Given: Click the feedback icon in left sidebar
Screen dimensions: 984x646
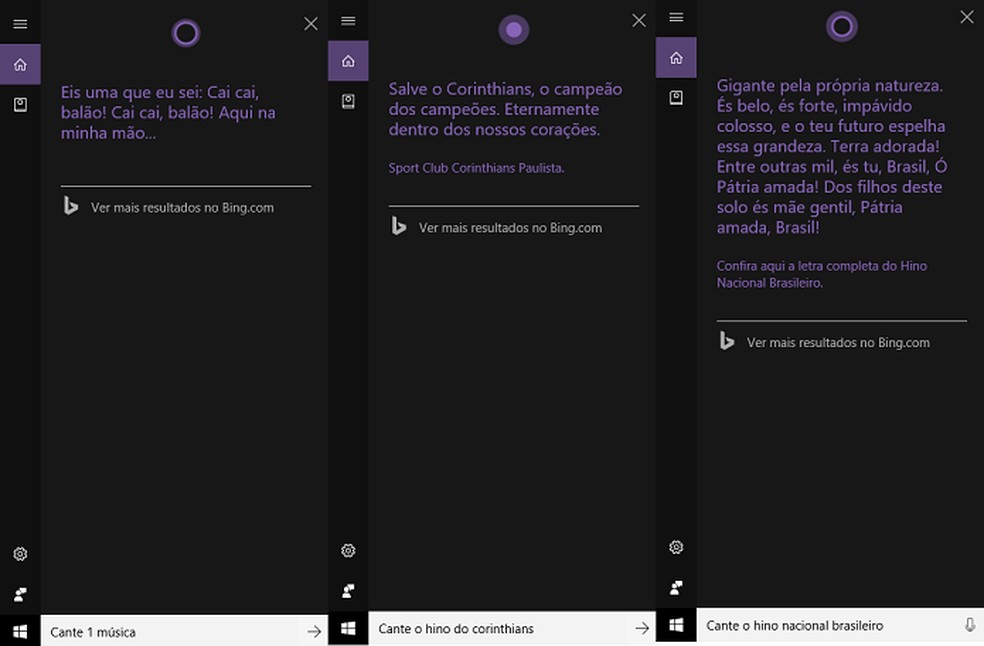Looking at the screenshot, I should coord(20,592).
